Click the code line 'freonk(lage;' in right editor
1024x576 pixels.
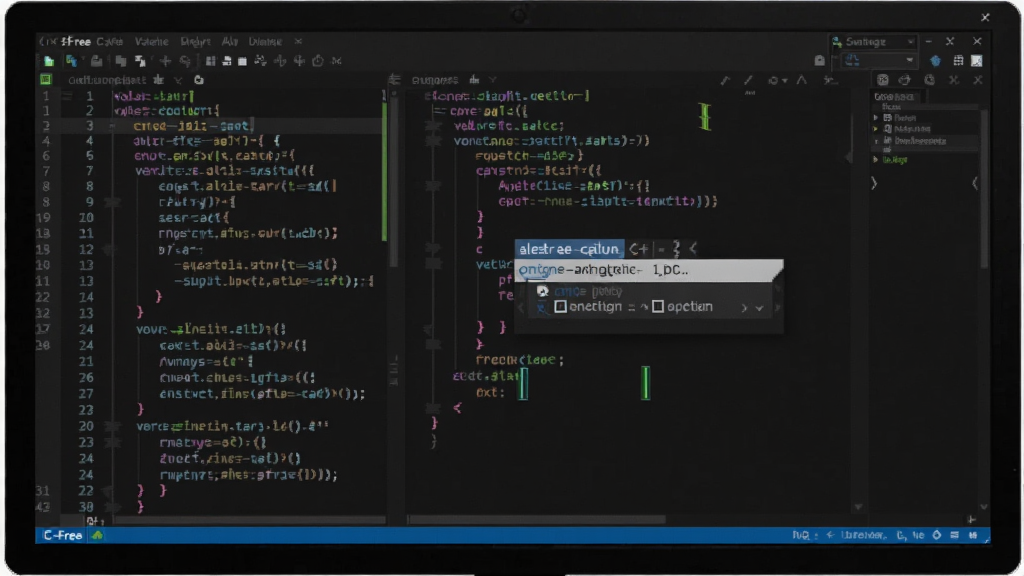520,360
